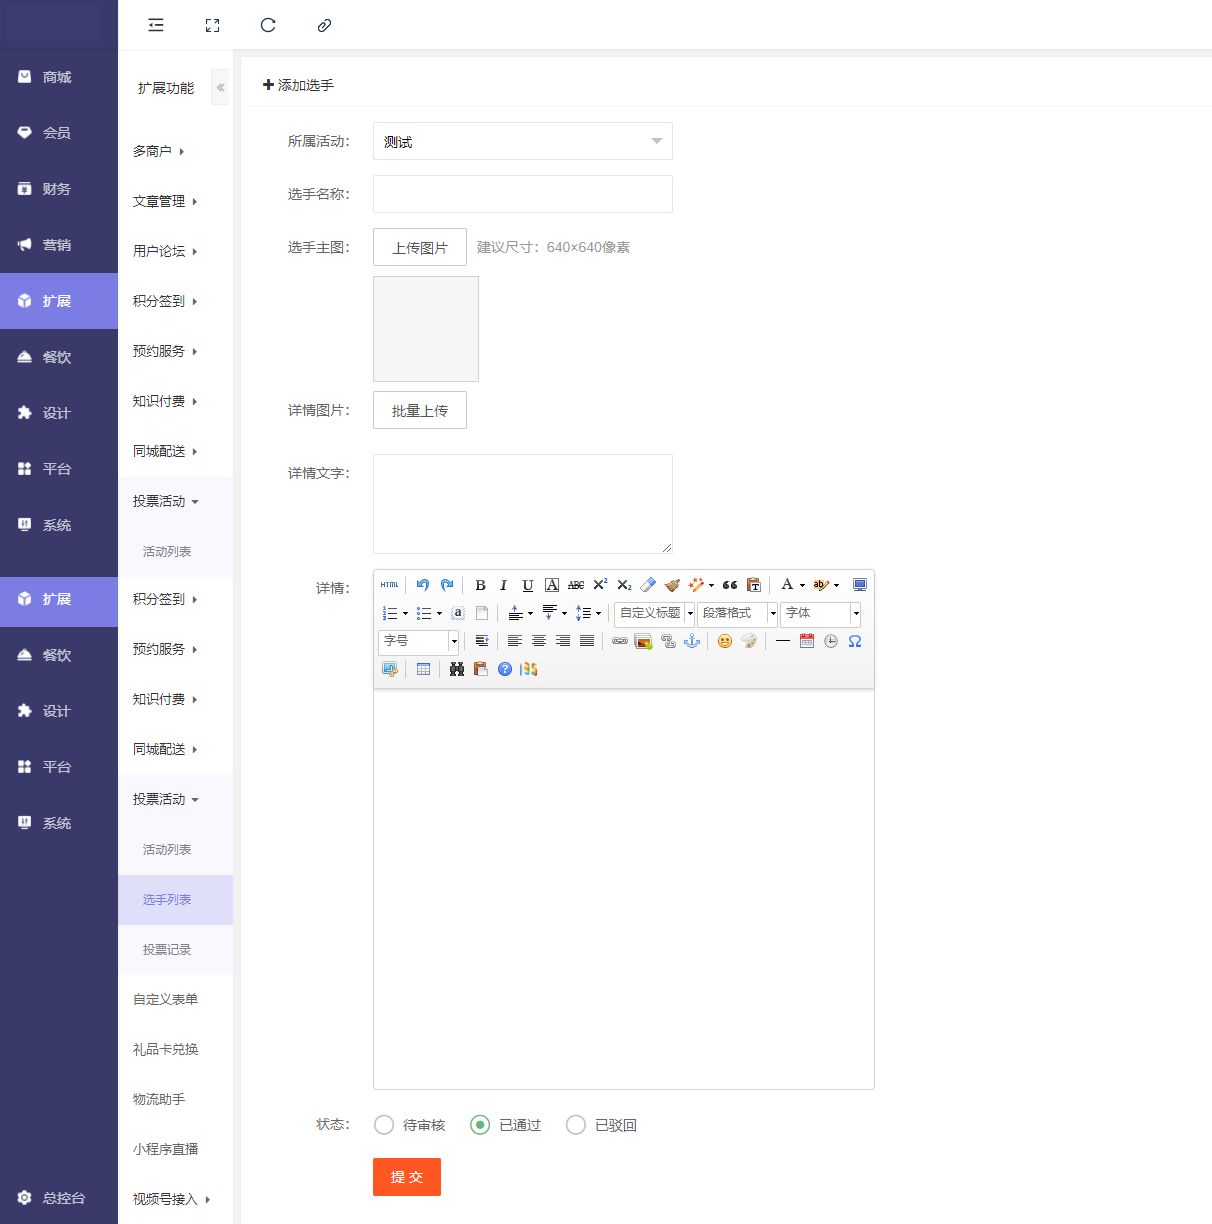Select the 已通过 status radio button
1212x1224 pixels.
pos(480,1125)
